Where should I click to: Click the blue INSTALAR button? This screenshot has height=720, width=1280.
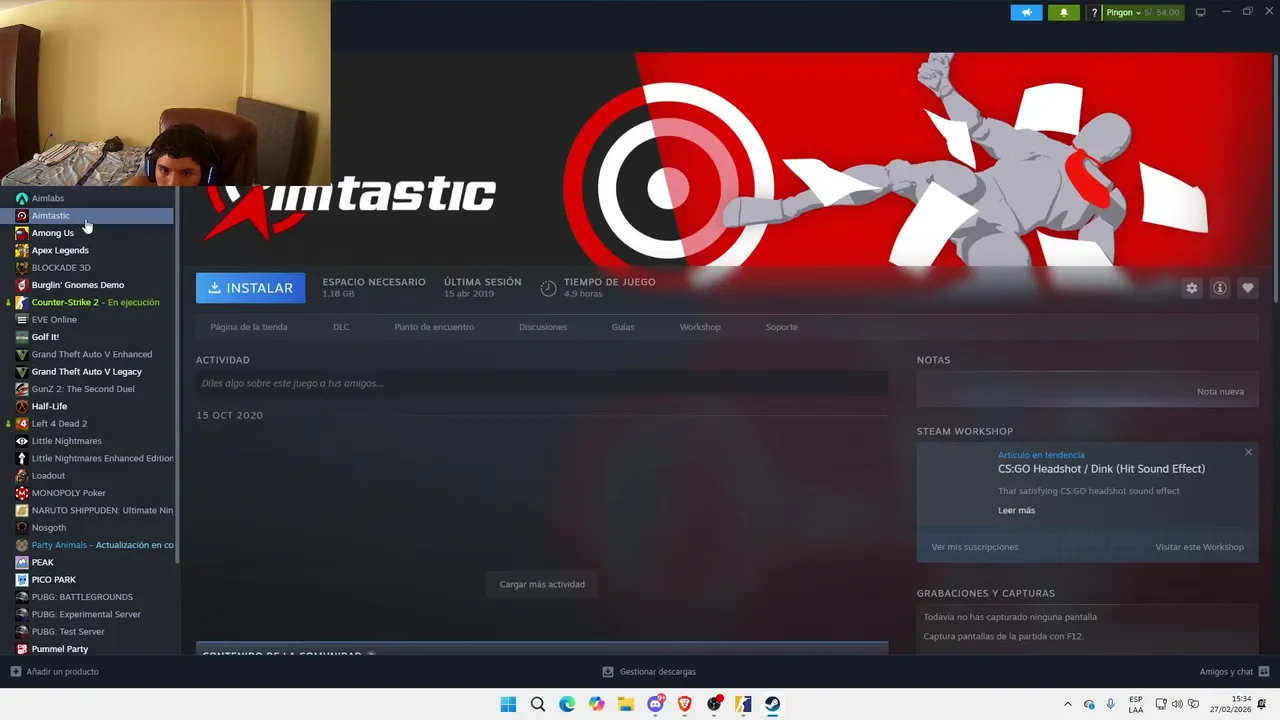coord(250,288)
